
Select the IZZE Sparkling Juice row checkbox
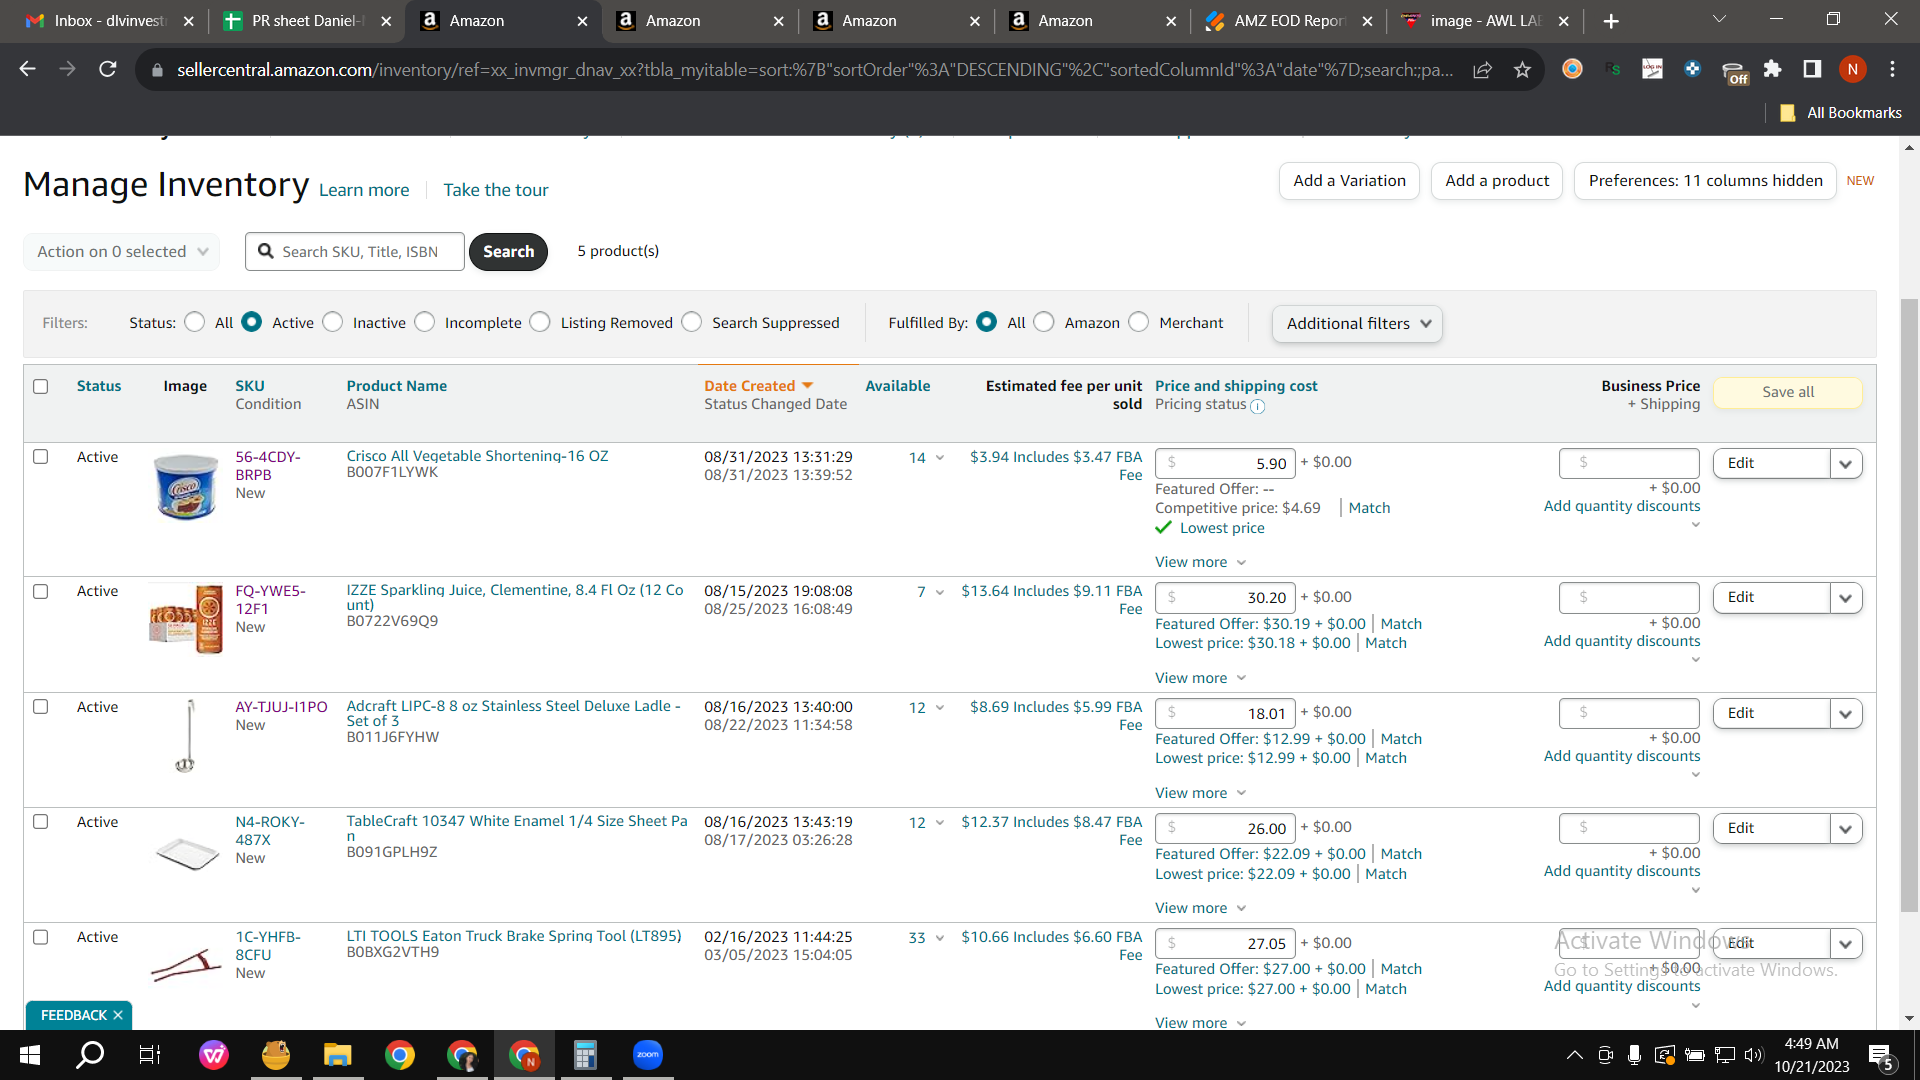click(40, 592)
